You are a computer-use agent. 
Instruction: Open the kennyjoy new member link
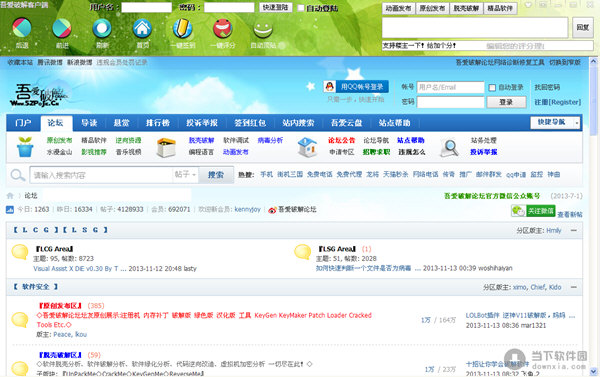point(248,209)
